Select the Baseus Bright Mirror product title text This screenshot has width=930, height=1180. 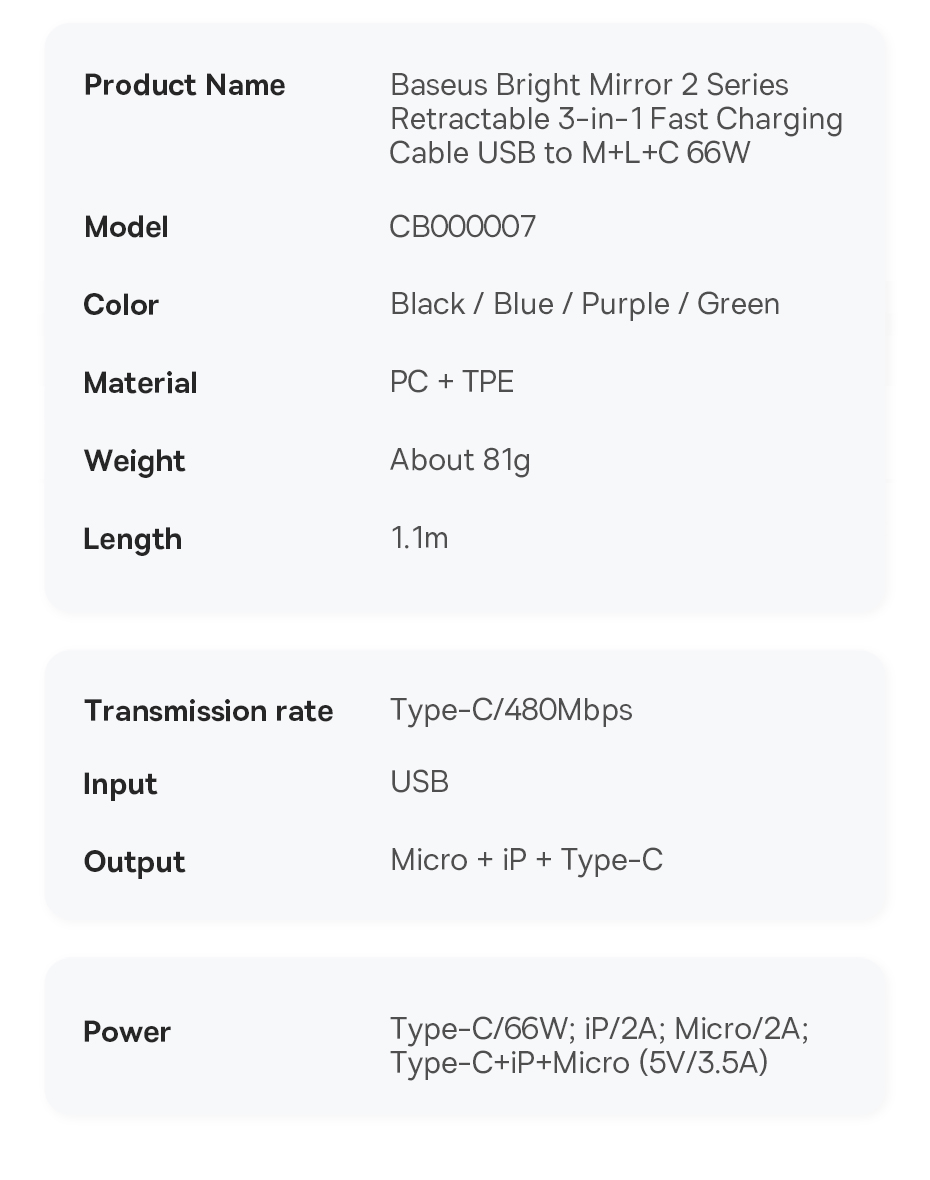(x=615, y=119)
